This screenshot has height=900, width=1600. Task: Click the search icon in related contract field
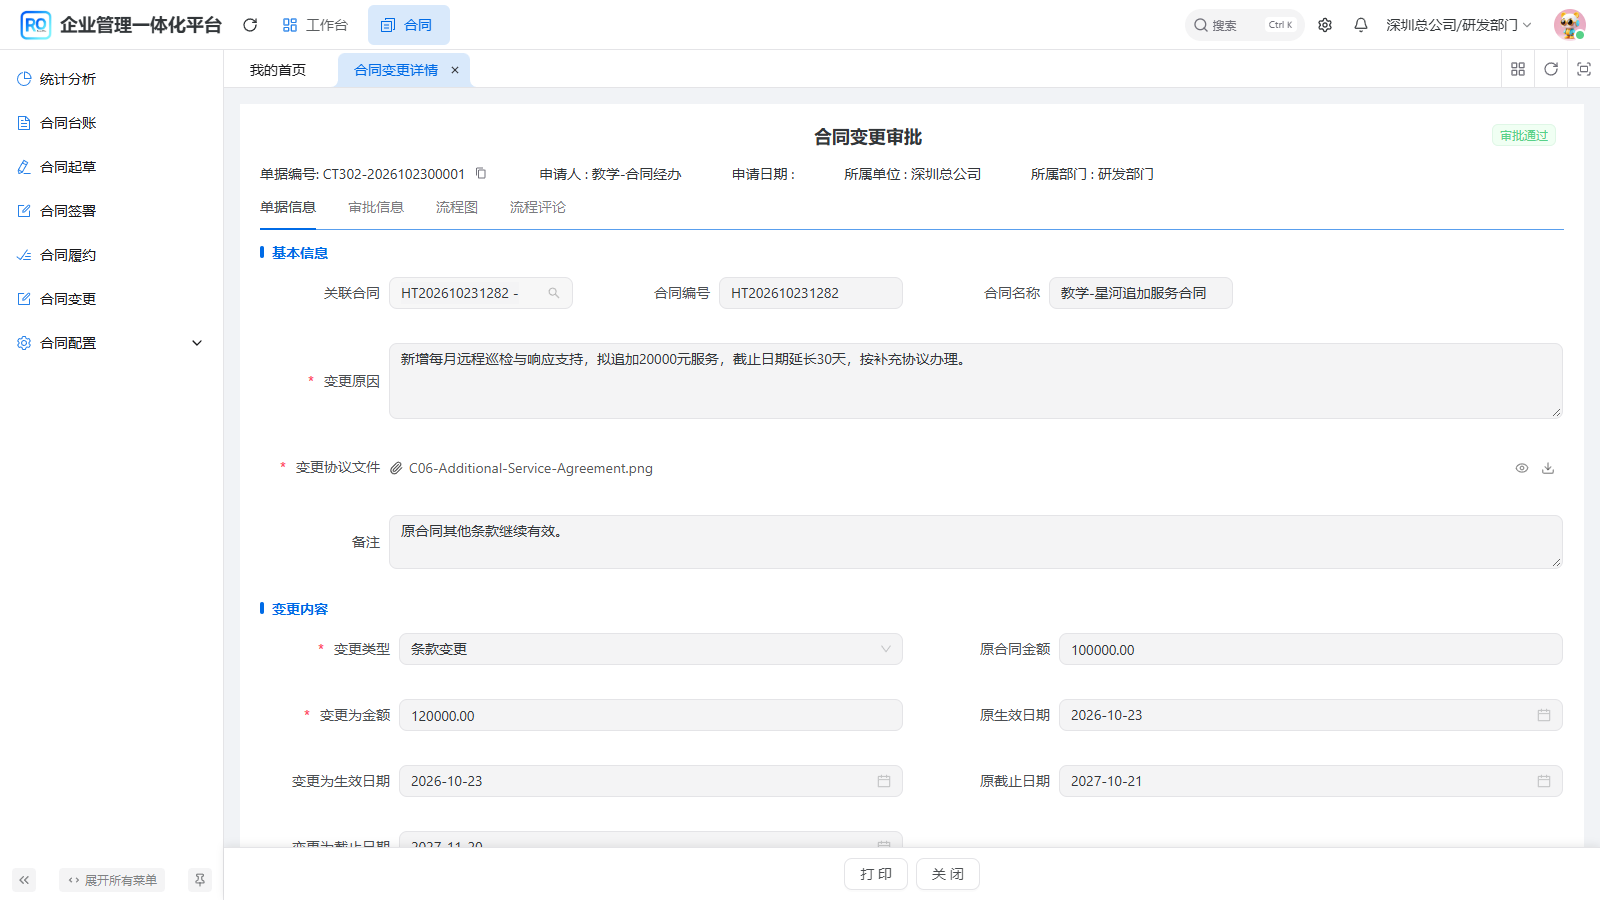pos(554,293)
